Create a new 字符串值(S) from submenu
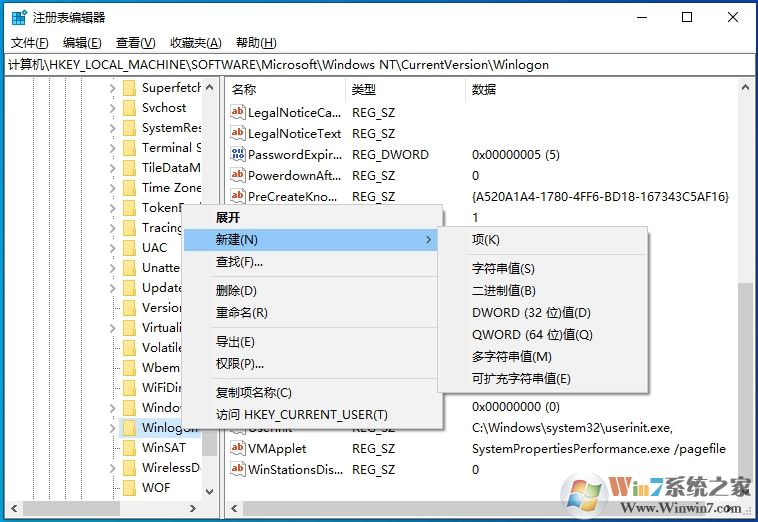The width and height of the screenshot is (758, 522). 543,269
